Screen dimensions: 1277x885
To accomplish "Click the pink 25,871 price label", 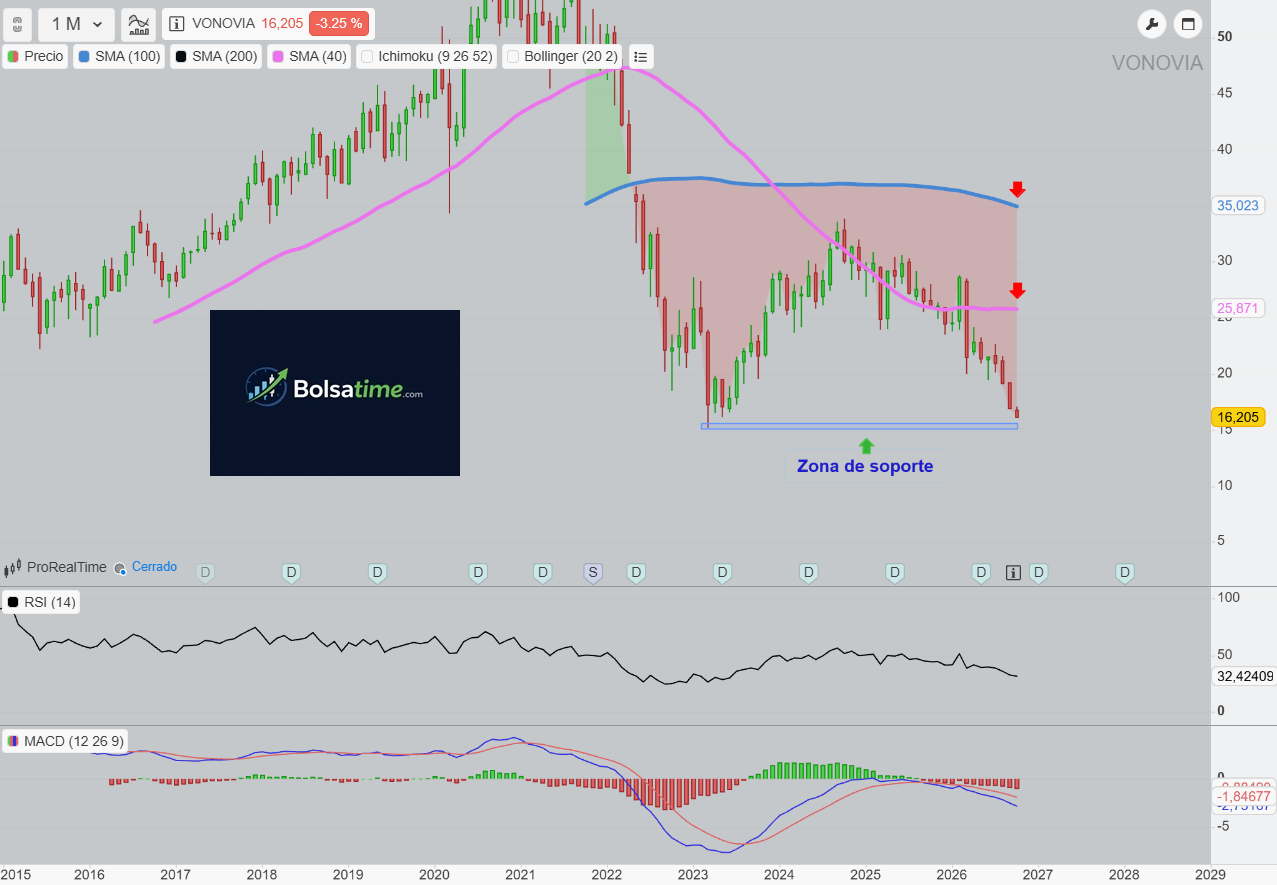I will click(1237, 309).
